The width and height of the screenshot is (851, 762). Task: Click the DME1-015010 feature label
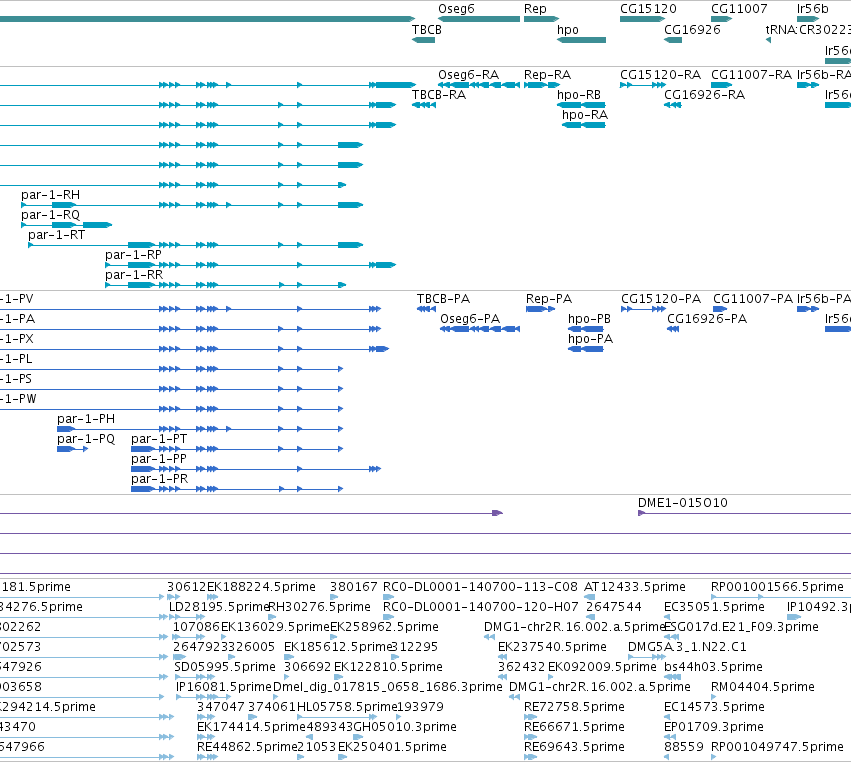683,503
